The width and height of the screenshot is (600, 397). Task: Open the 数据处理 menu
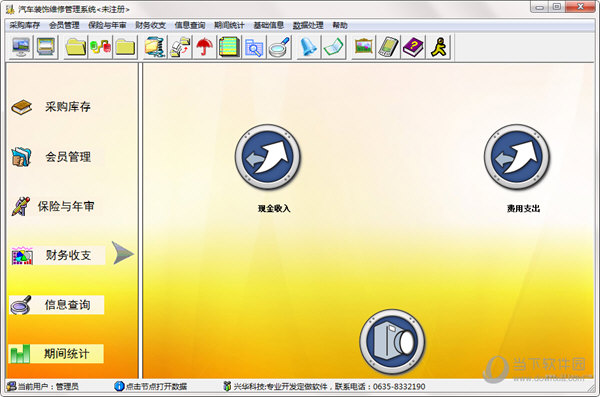[308, 25]
